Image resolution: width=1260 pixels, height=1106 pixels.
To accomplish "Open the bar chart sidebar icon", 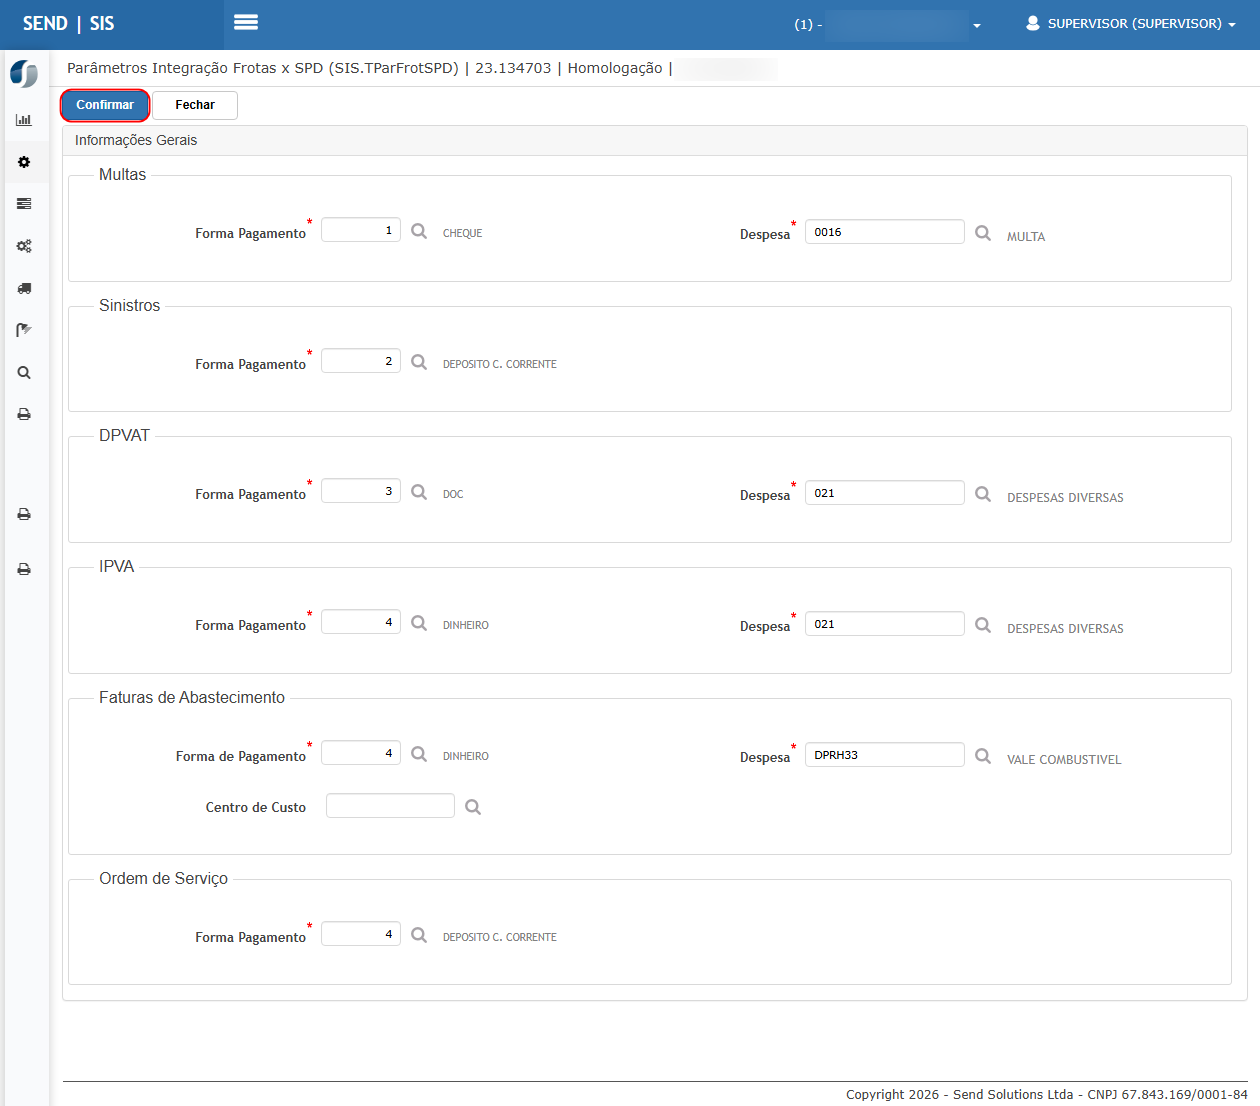I will (x=24, y=120).
